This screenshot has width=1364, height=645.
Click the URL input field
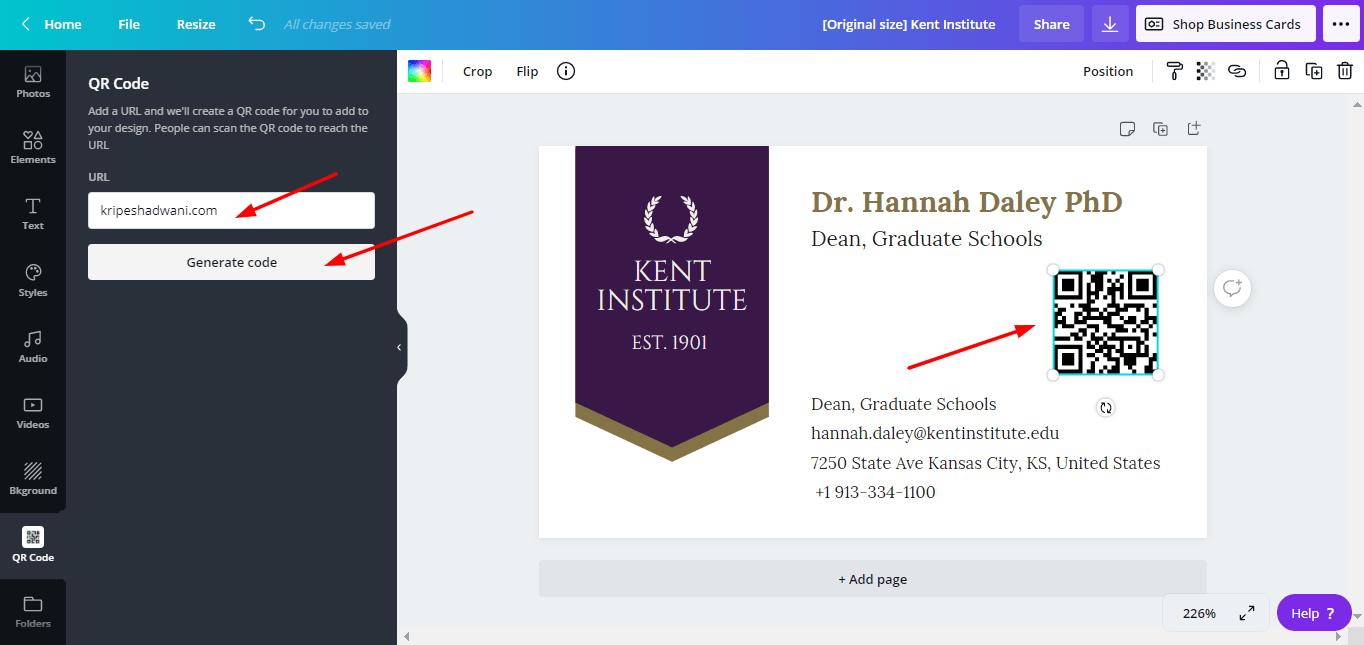click(231, 210)
